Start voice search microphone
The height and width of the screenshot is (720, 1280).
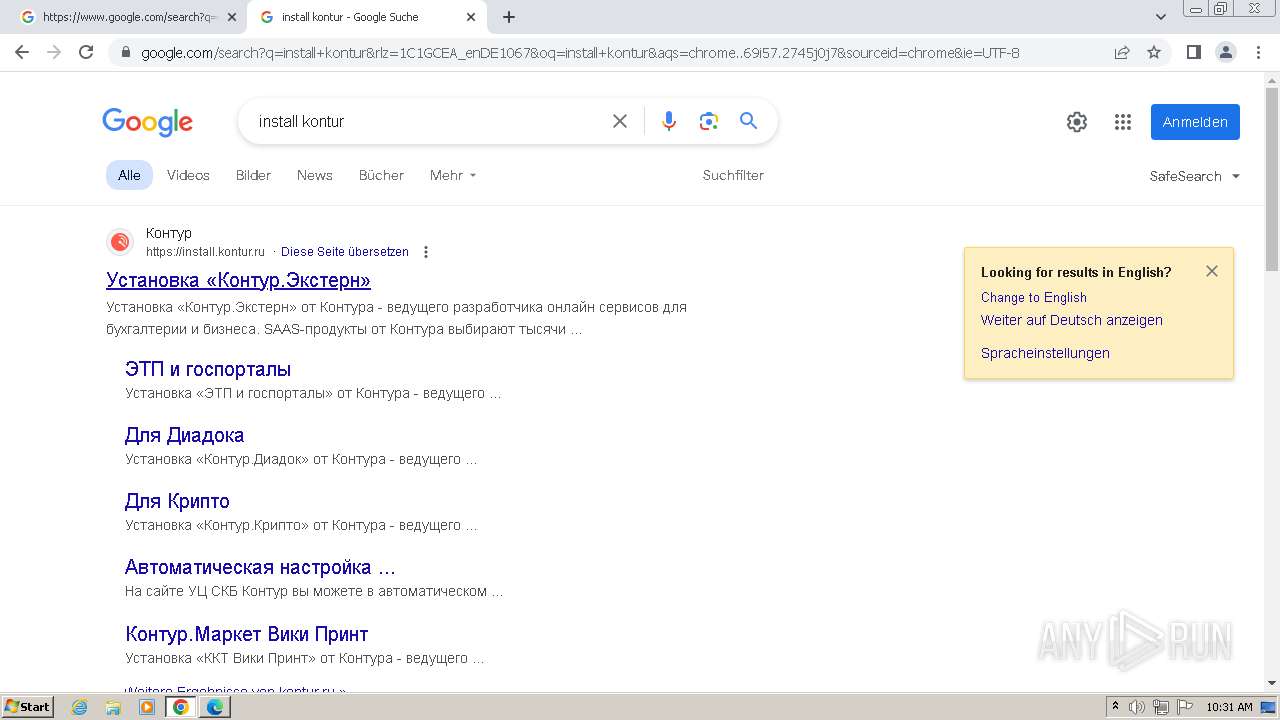pos(669,121)
